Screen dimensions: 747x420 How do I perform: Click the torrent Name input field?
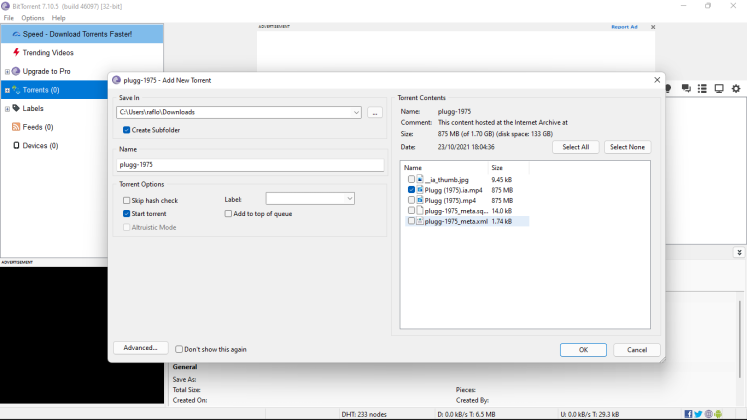point(250,165)
